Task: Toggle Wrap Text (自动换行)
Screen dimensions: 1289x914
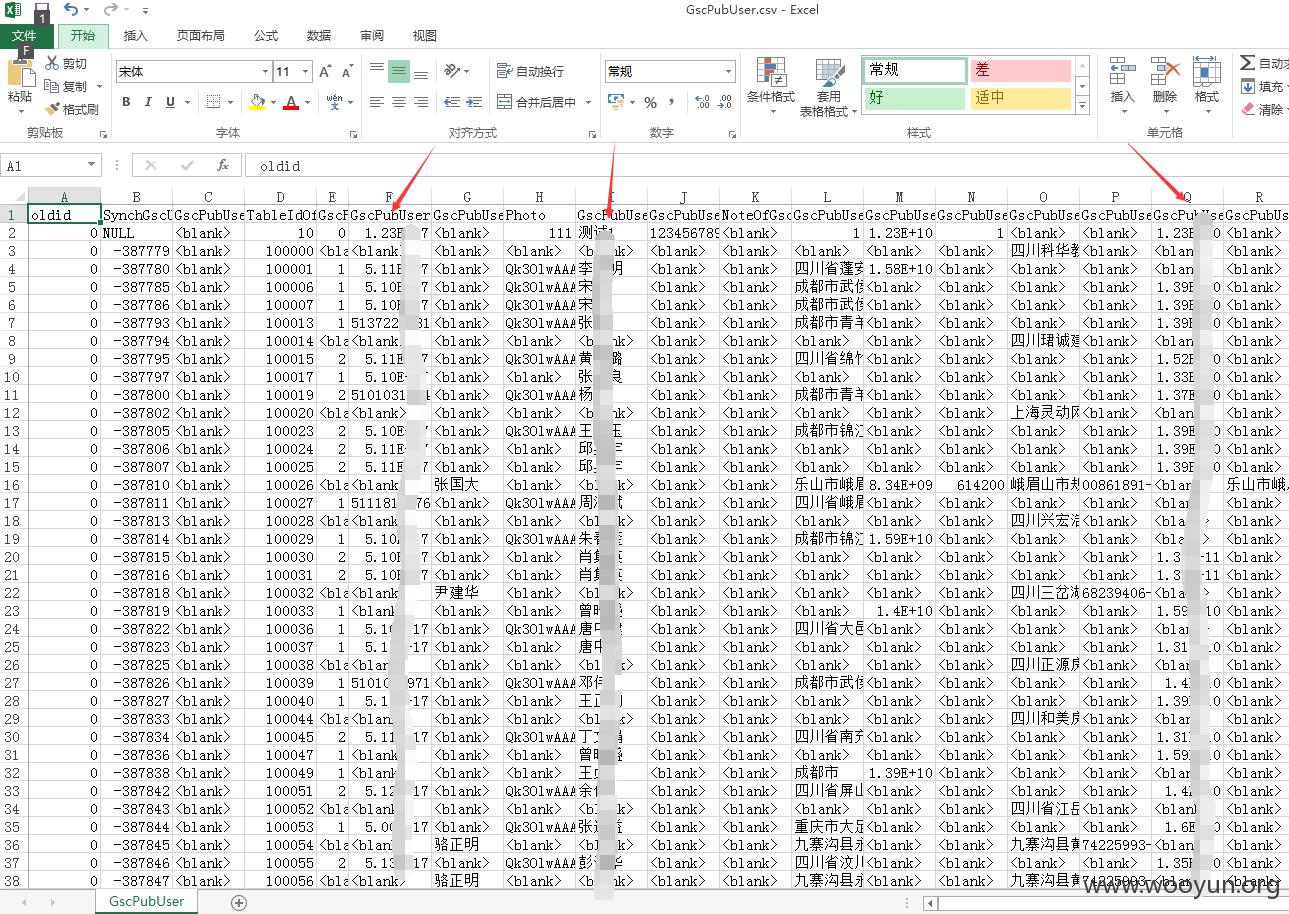Action: 530,71
